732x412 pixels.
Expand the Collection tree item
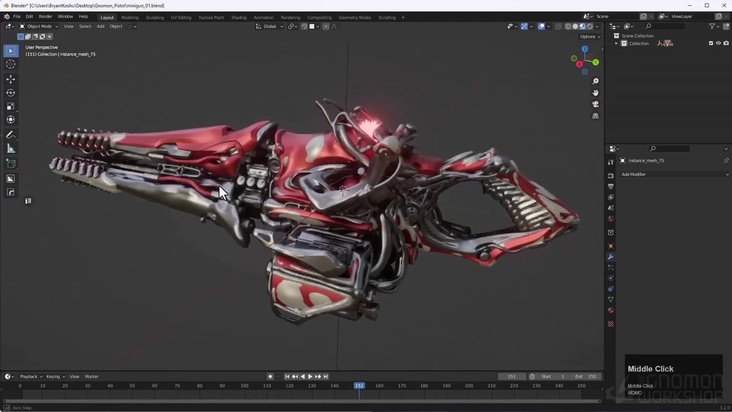[617, 43]
